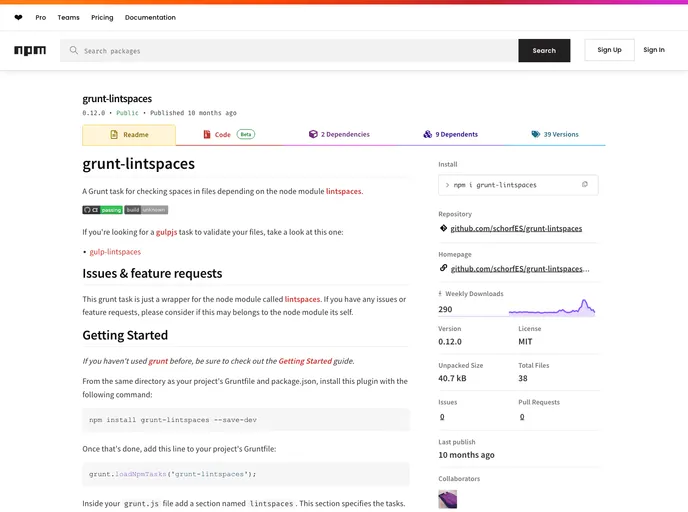The width and height of the screenshot is (688, 512).
Task: Open the Issues count link
Action: pyautogui.click(x=442, y=417)
